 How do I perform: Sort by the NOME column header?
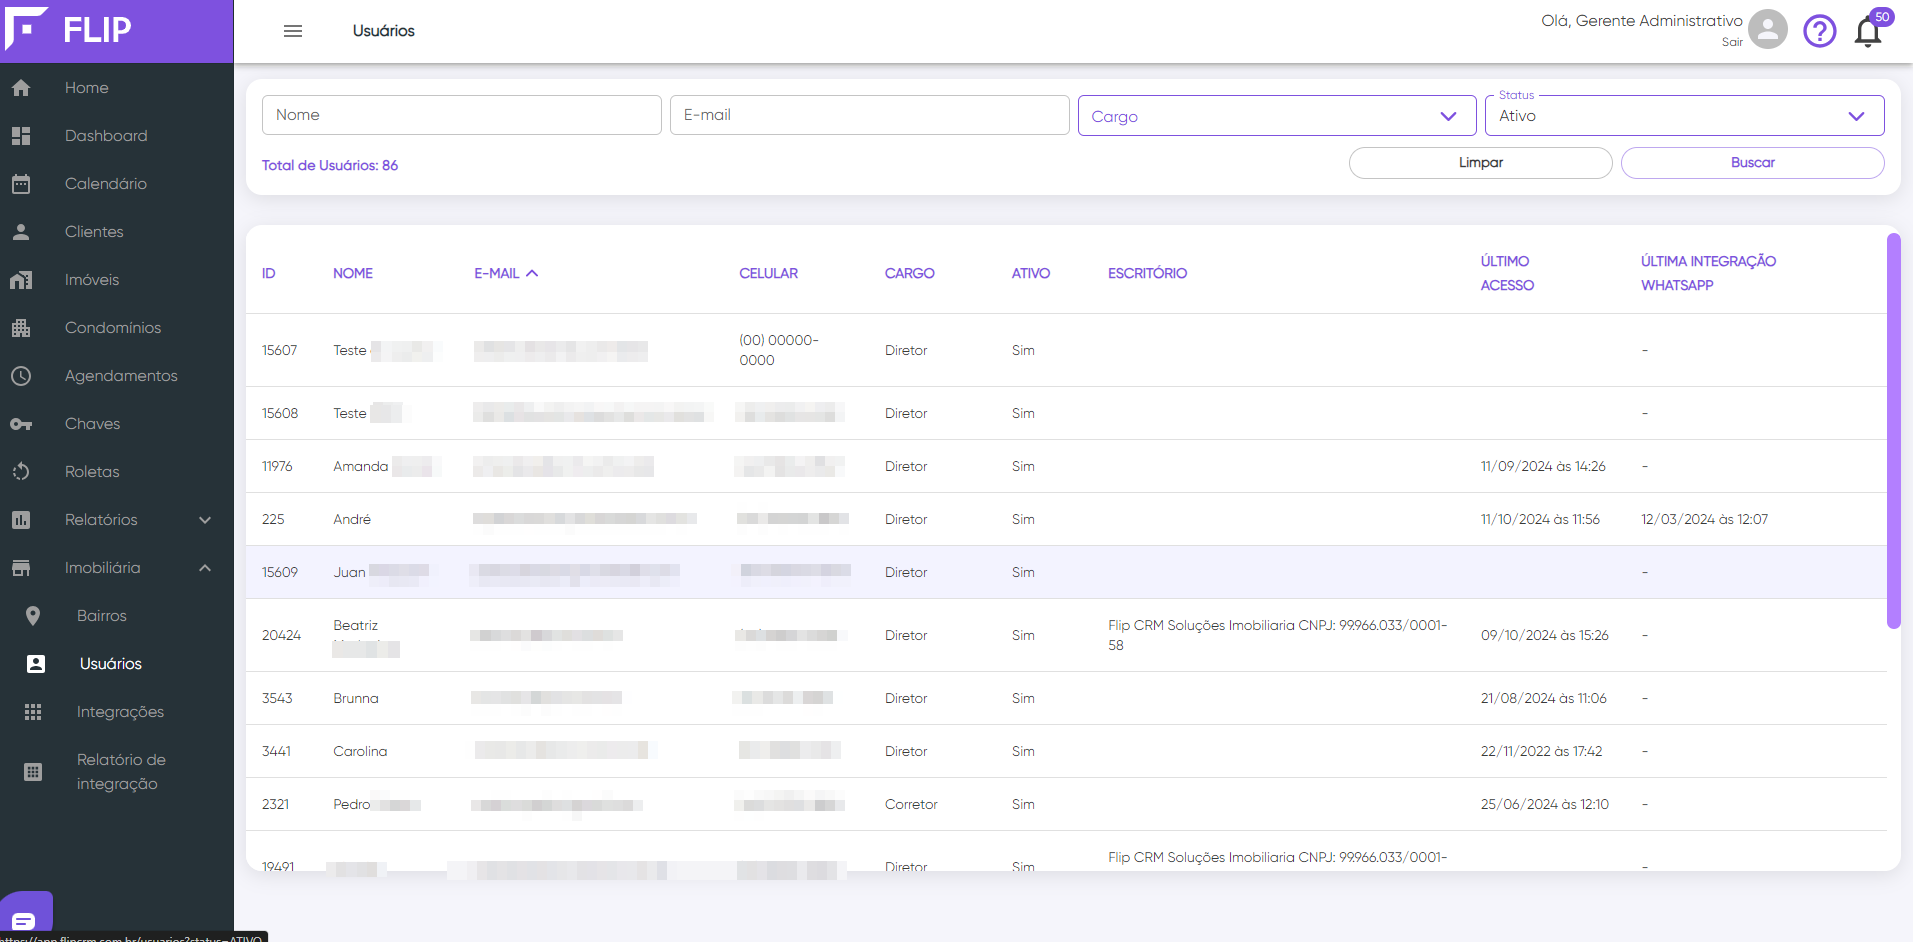click(x=353, y=273)
